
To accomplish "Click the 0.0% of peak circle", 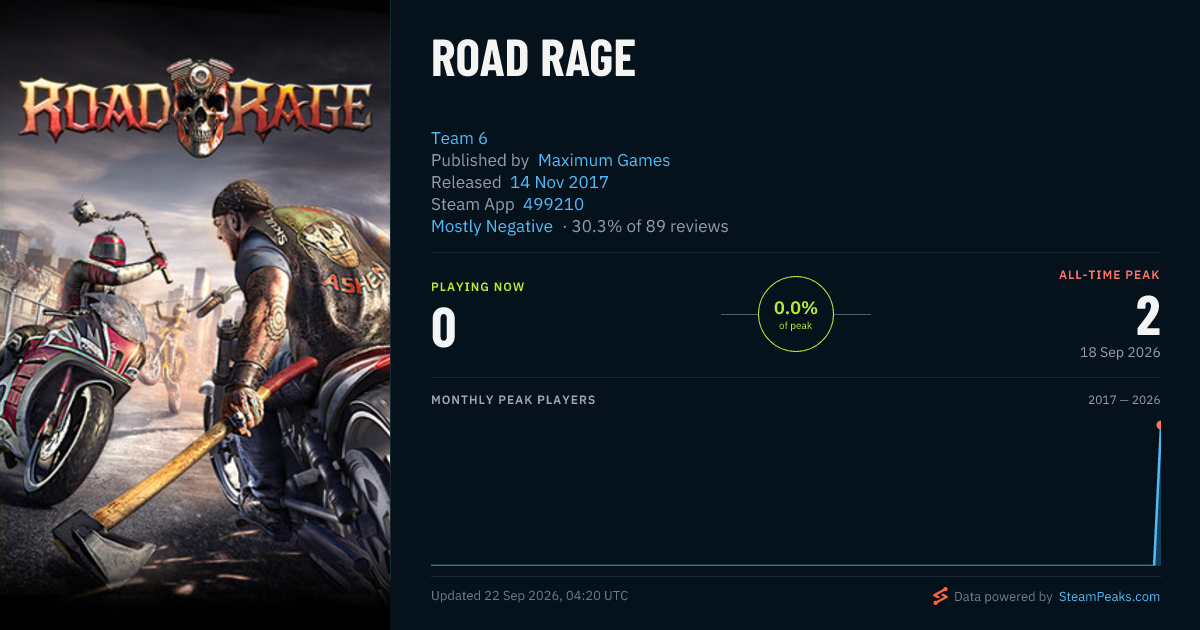I will tap(796, 314).
